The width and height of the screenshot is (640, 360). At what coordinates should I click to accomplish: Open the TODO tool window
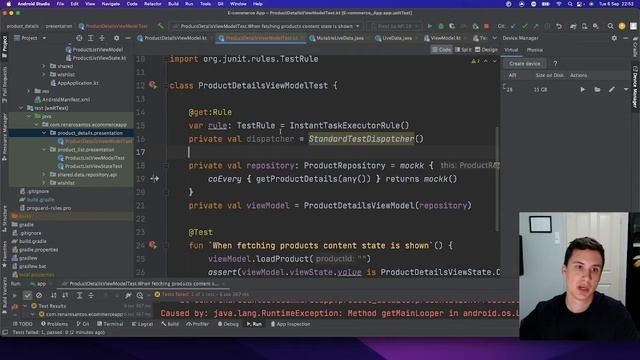point(22,324)
